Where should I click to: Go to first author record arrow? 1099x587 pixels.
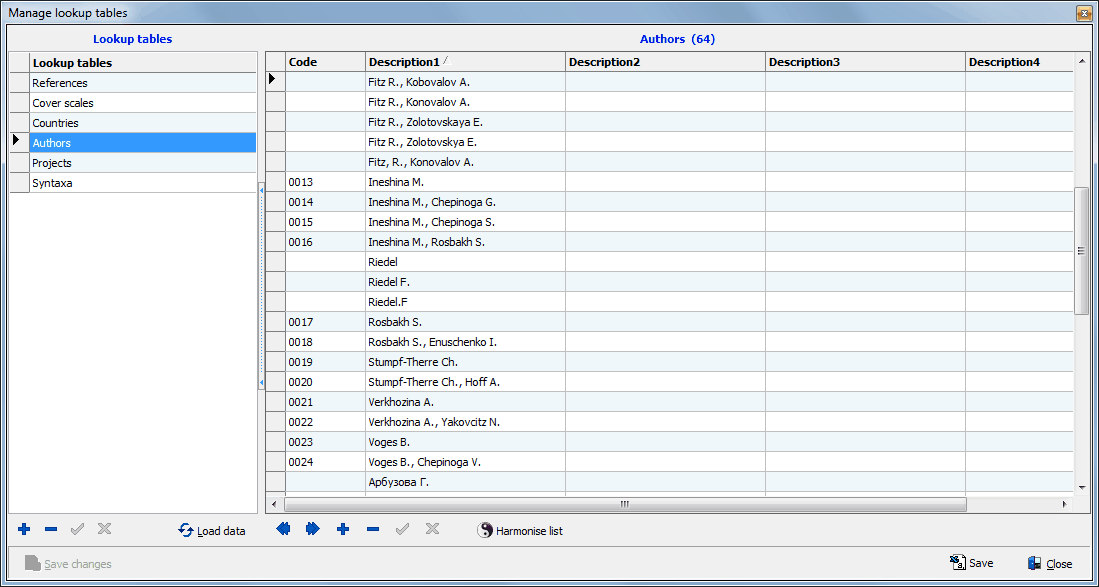coord(283,530)
